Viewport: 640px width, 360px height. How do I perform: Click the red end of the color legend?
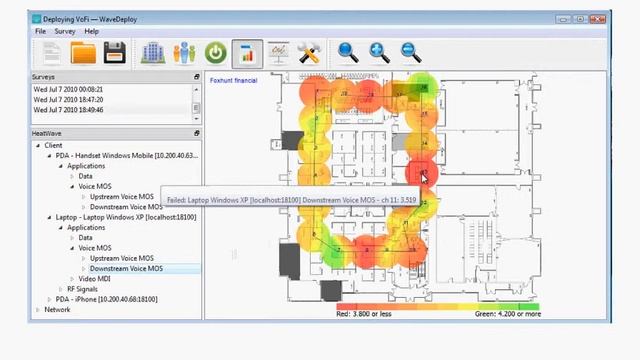click(x=347, y=306)
